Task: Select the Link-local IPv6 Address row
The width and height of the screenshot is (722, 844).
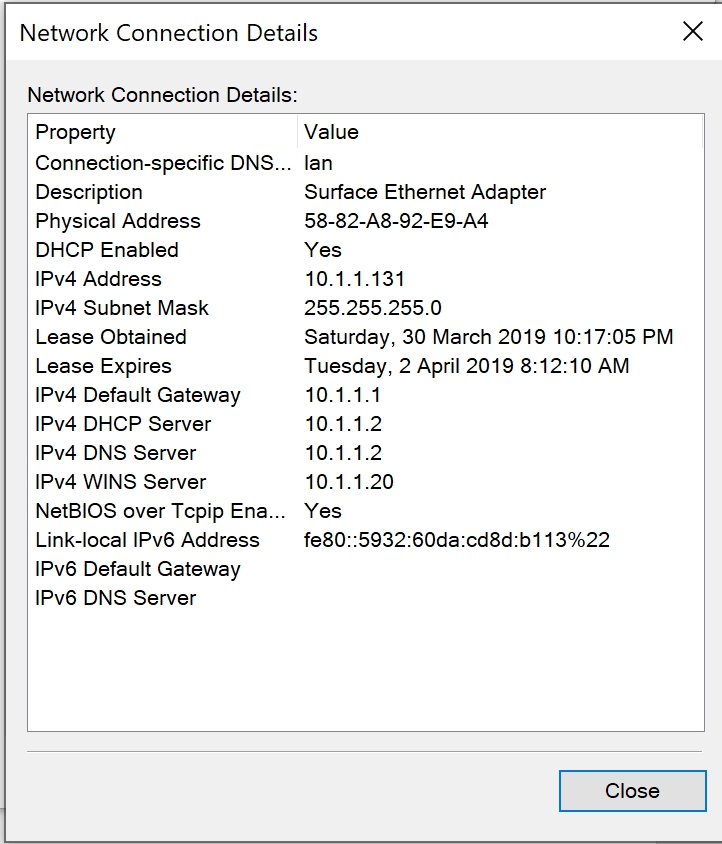Action: (147, 540)
